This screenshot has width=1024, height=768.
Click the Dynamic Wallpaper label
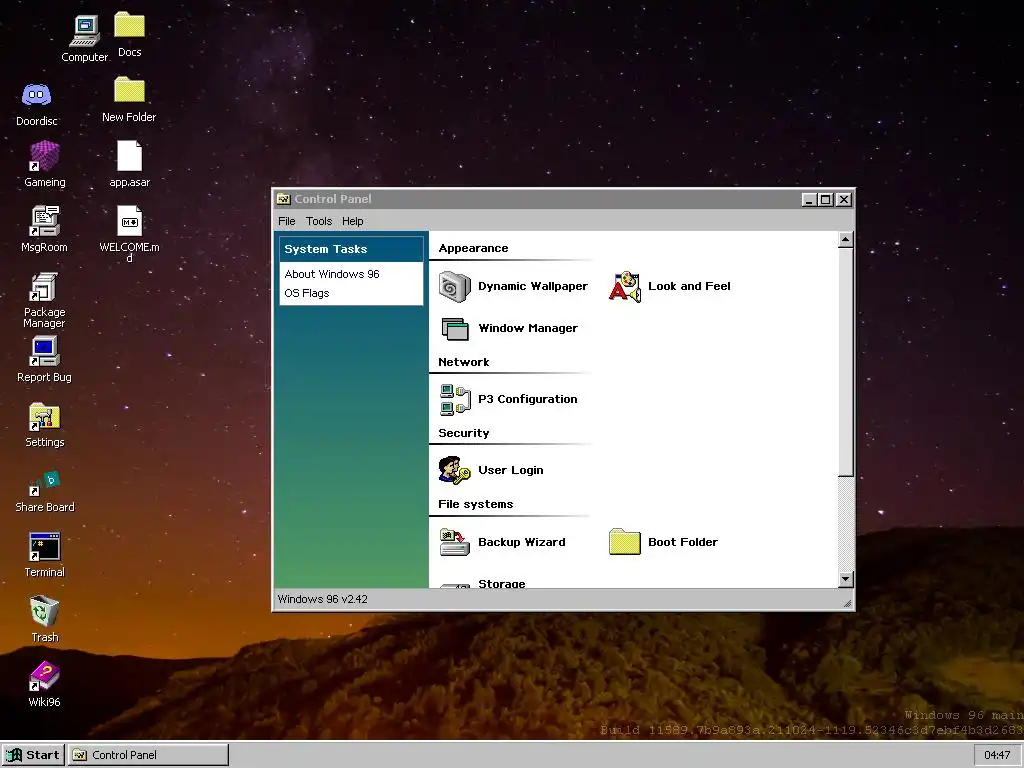point(533,286)
